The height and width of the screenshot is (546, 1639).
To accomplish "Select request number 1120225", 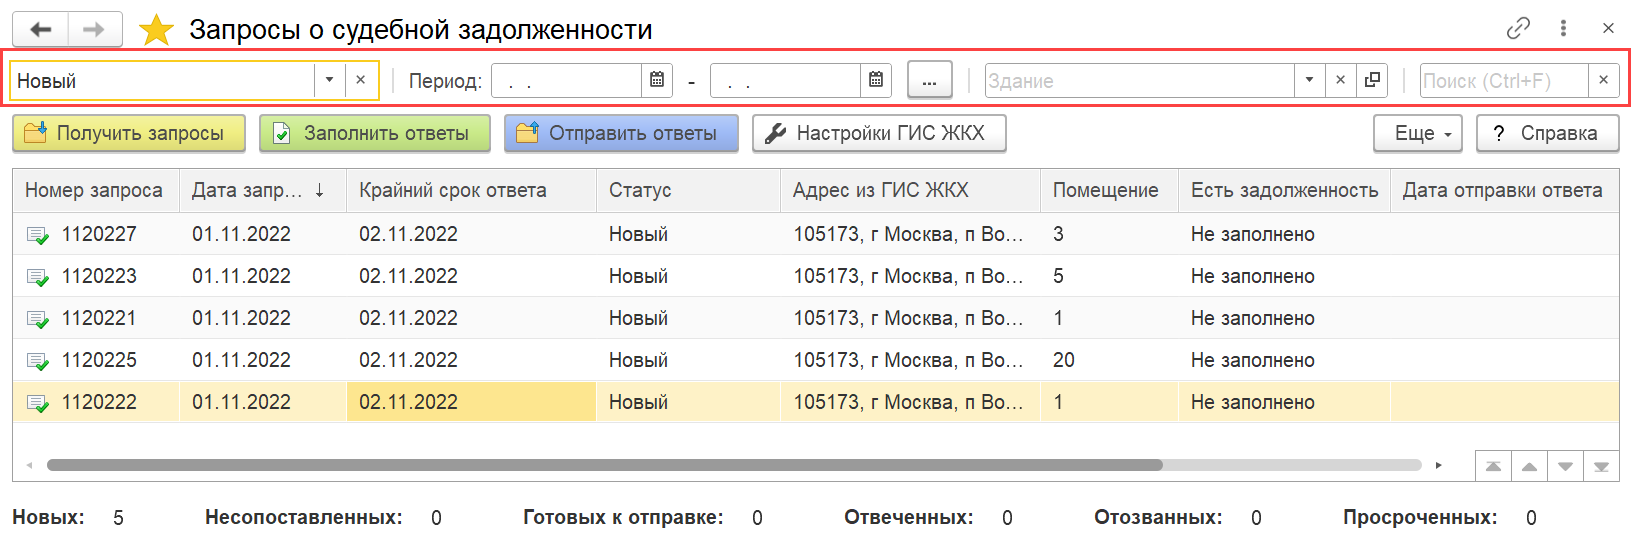I will pos(99,360).
